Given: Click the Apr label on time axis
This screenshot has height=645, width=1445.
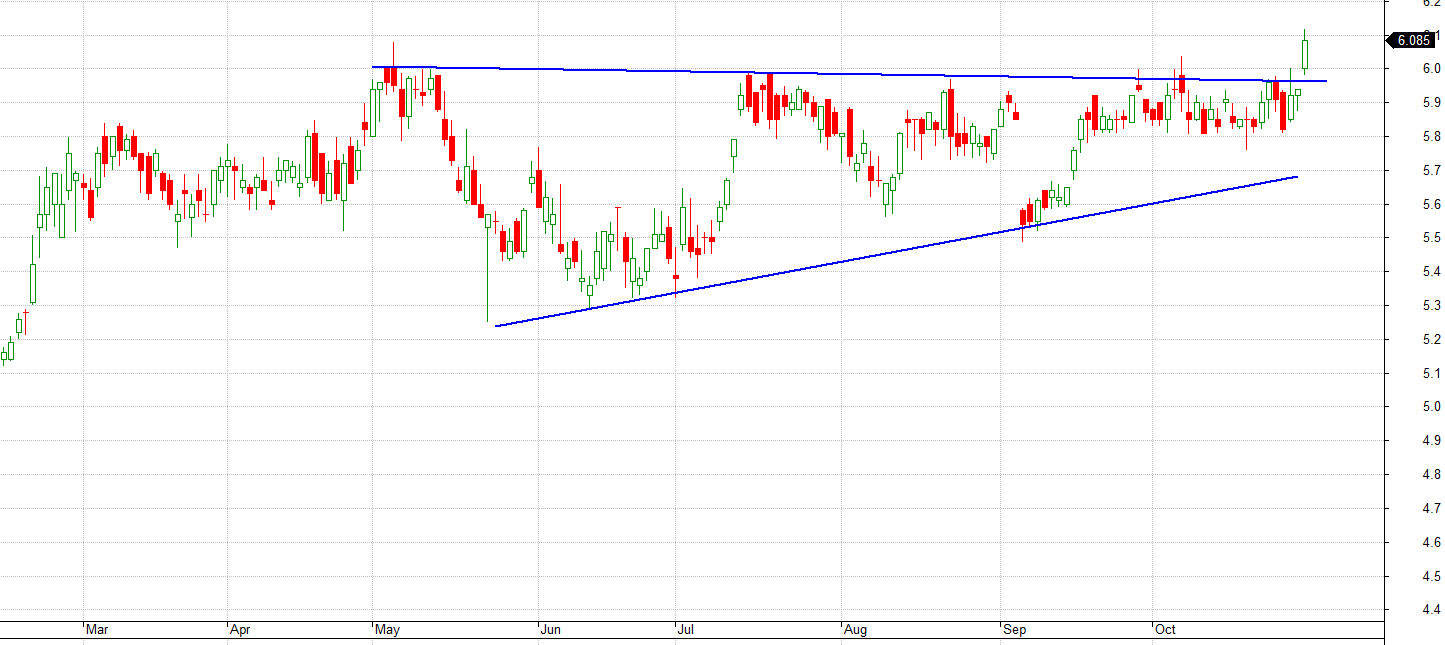Looking at the screenshot, I should (x=240, y=630).
